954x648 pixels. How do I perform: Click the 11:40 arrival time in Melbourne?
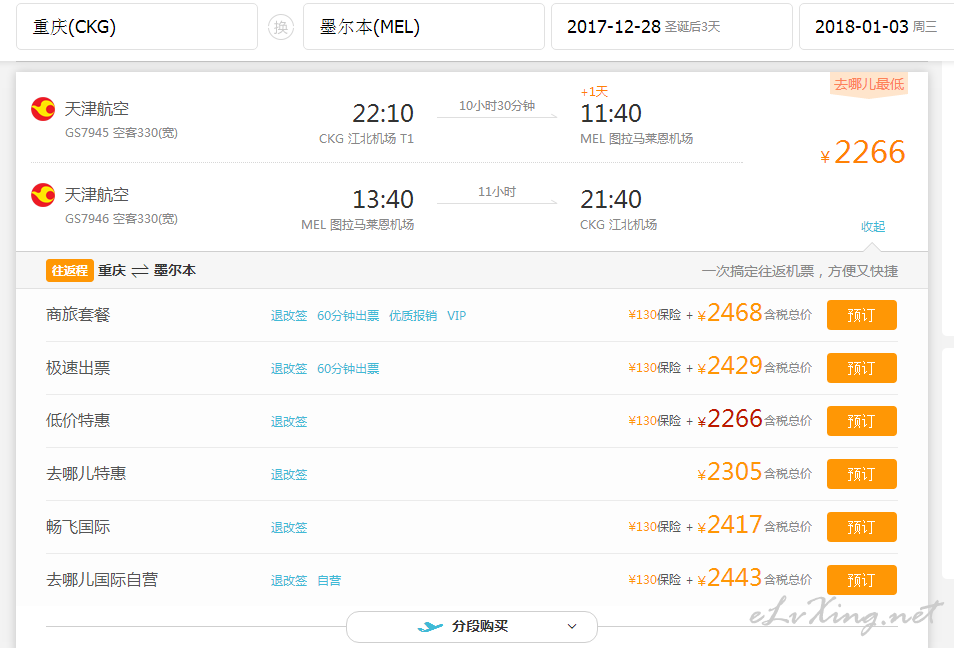(x=611, y=114)
